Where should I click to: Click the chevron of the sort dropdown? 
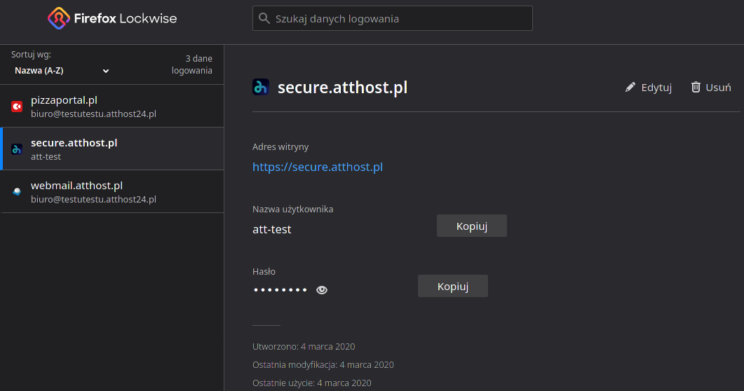(x=106, y=71)
